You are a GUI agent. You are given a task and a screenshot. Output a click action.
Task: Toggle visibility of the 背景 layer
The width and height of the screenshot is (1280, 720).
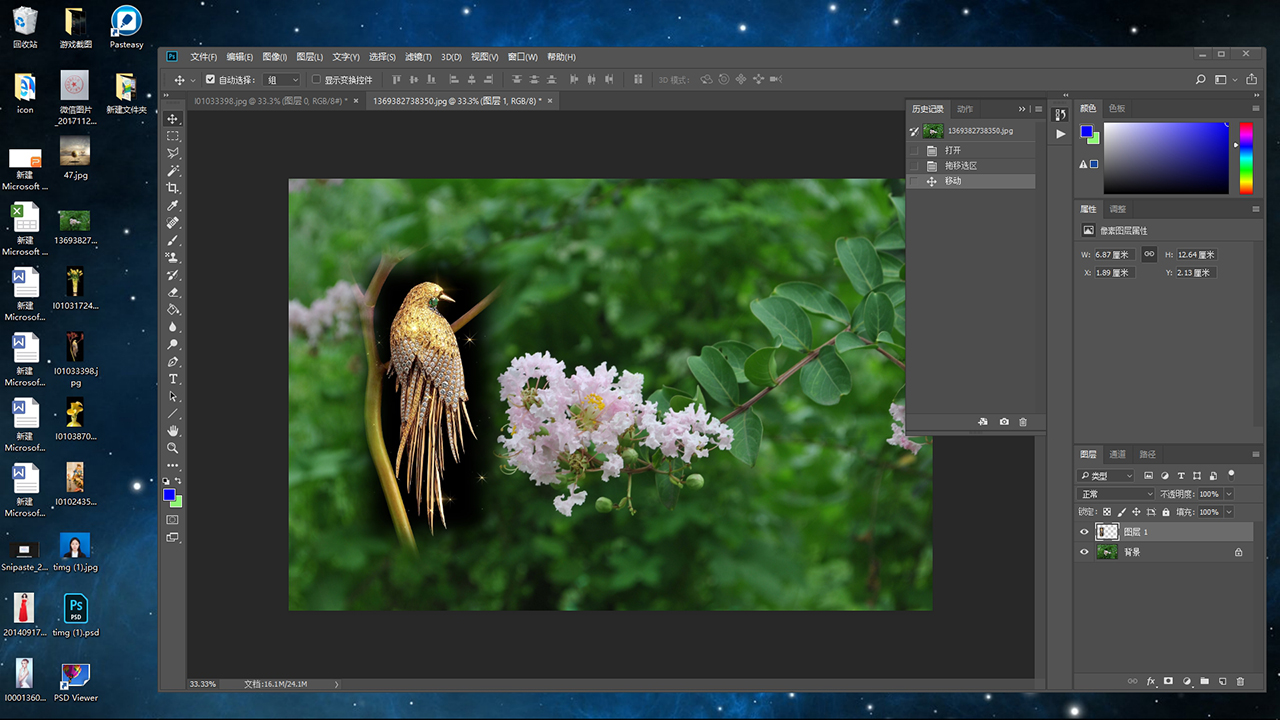(1084, 552)
